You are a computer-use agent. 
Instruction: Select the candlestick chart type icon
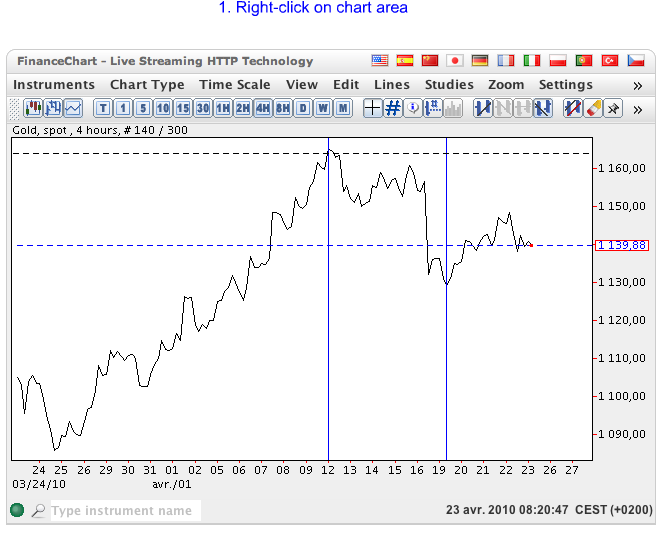[x=33, y=108]
